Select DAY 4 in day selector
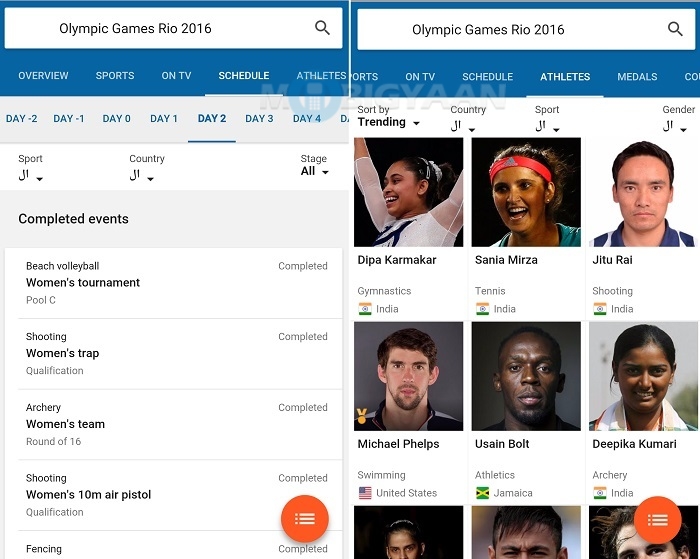This screenshot has width=700, height=559. (307, 119)
